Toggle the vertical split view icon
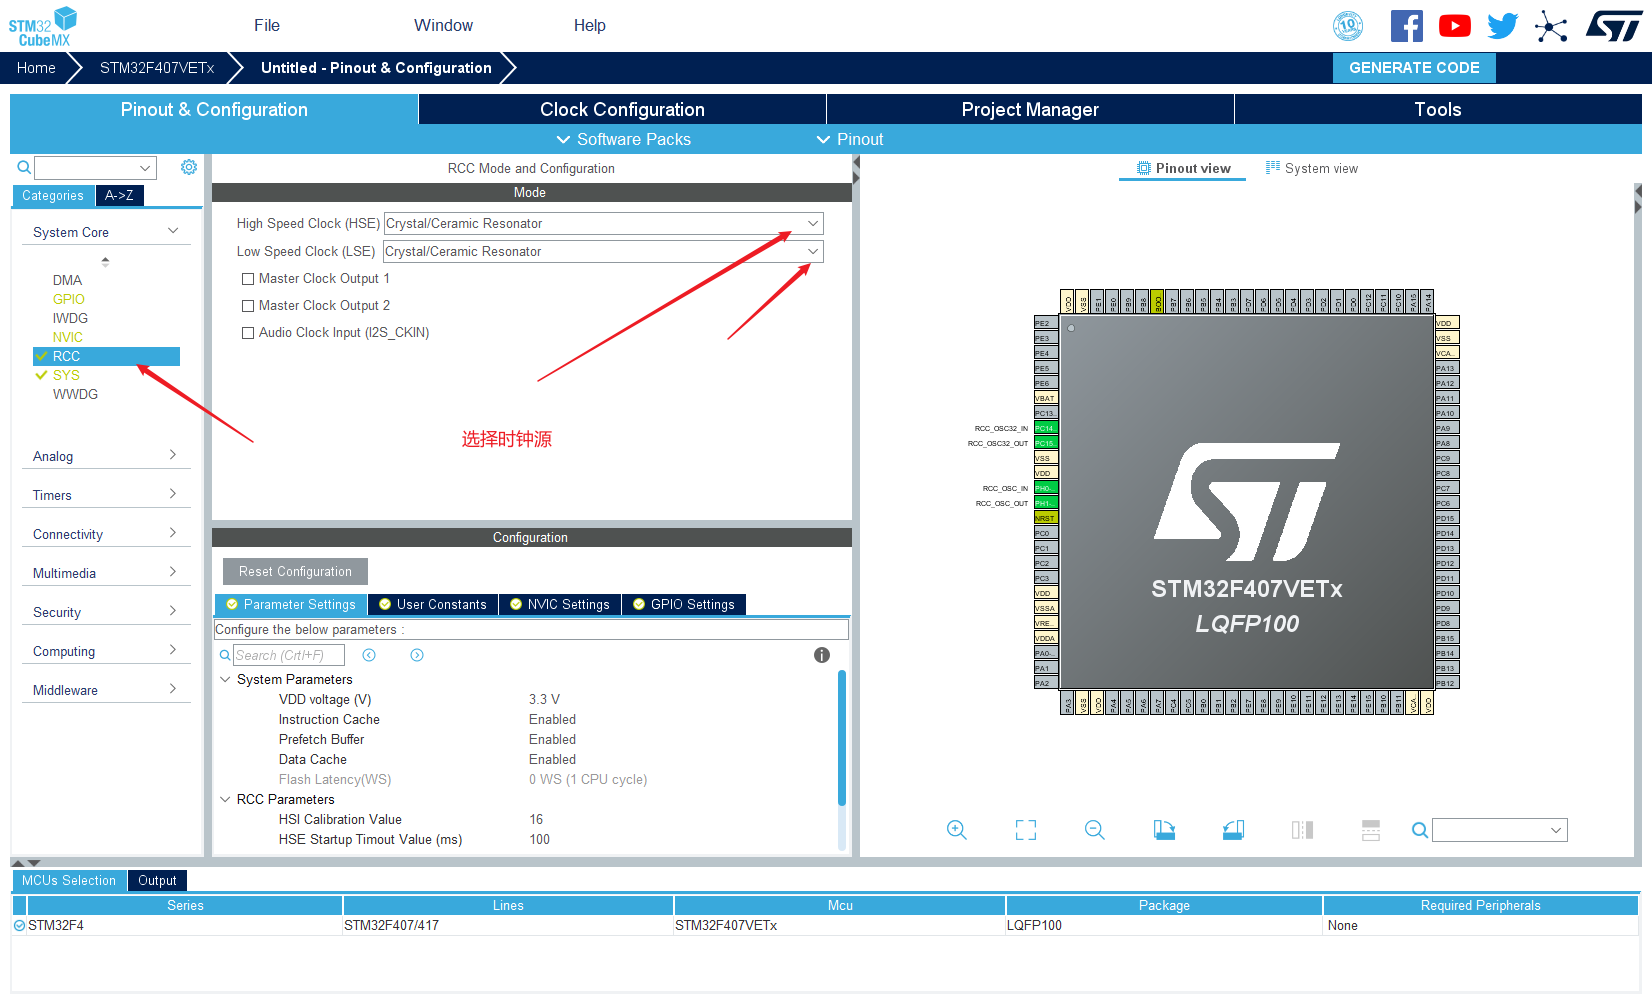The image size is (1652, 1004). click(x=1302, y=830)
